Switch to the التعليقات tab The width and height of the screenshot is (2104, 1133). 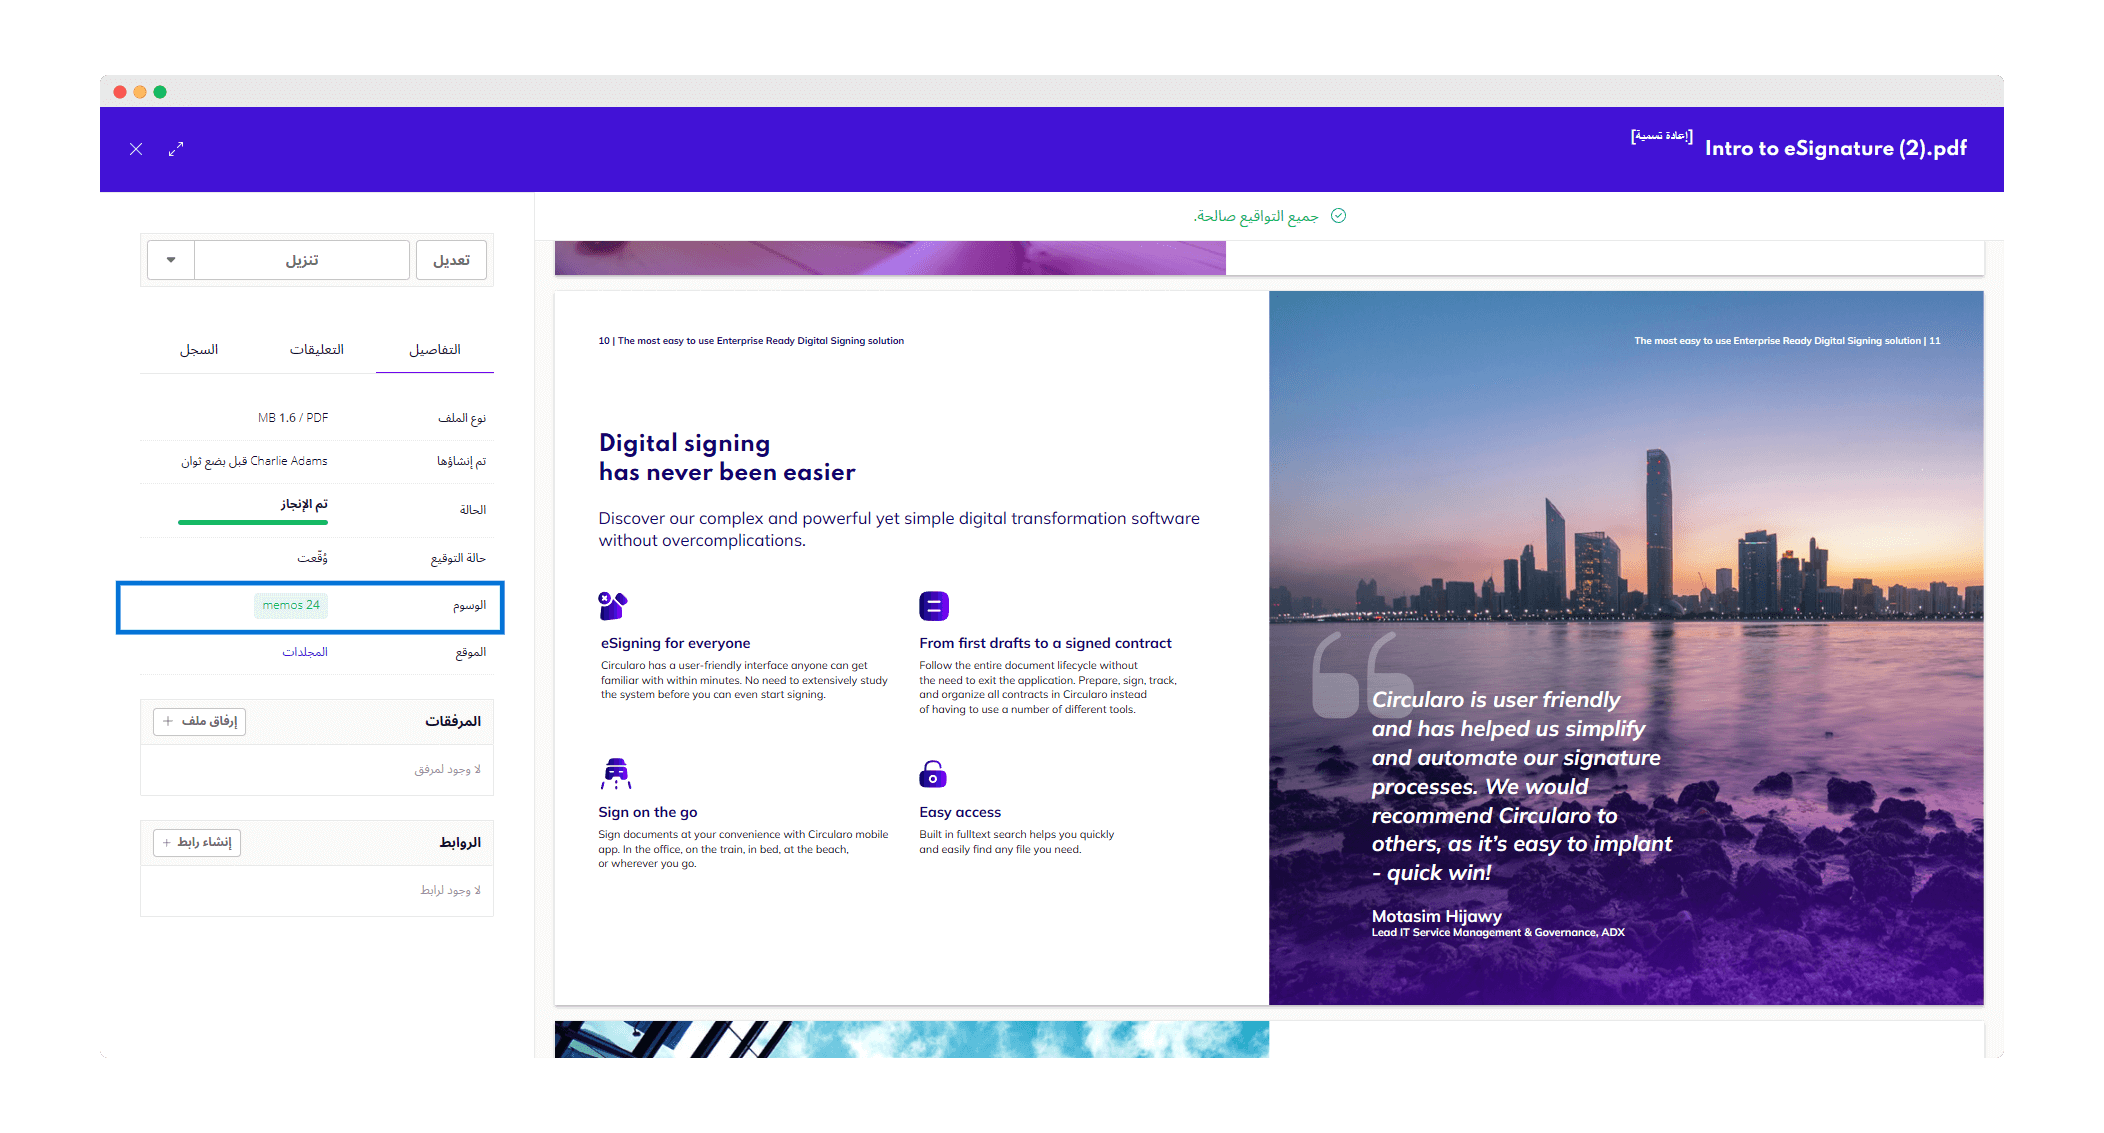316,350
